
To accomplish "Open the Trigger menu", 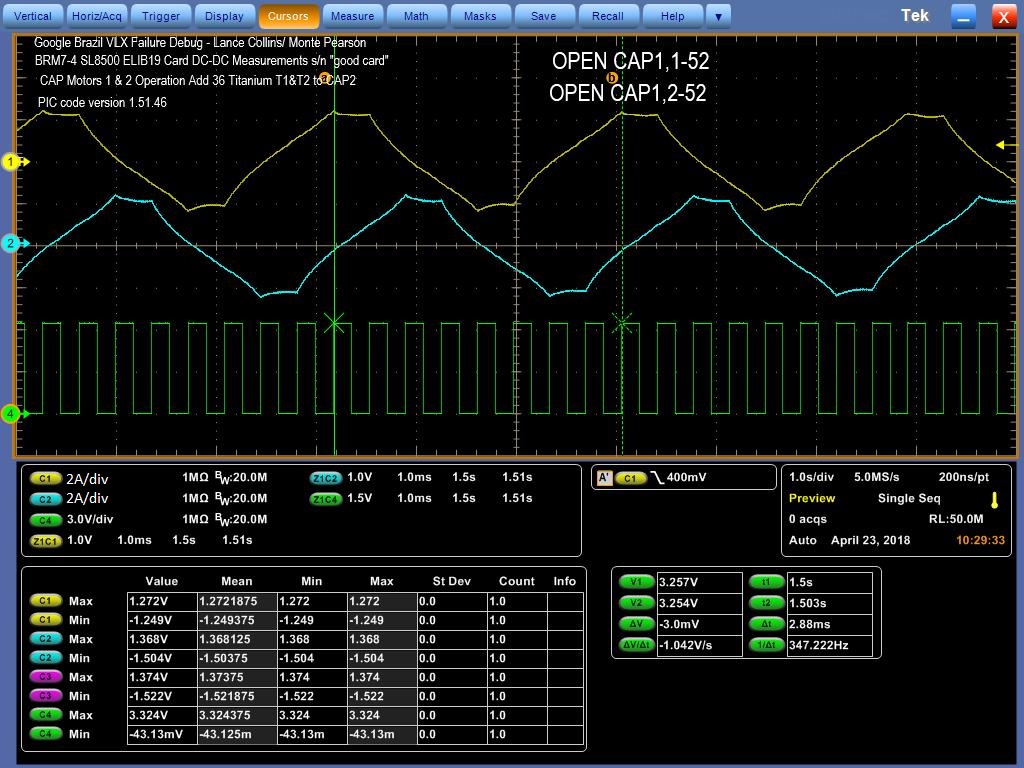I will [x=160, y=16].
